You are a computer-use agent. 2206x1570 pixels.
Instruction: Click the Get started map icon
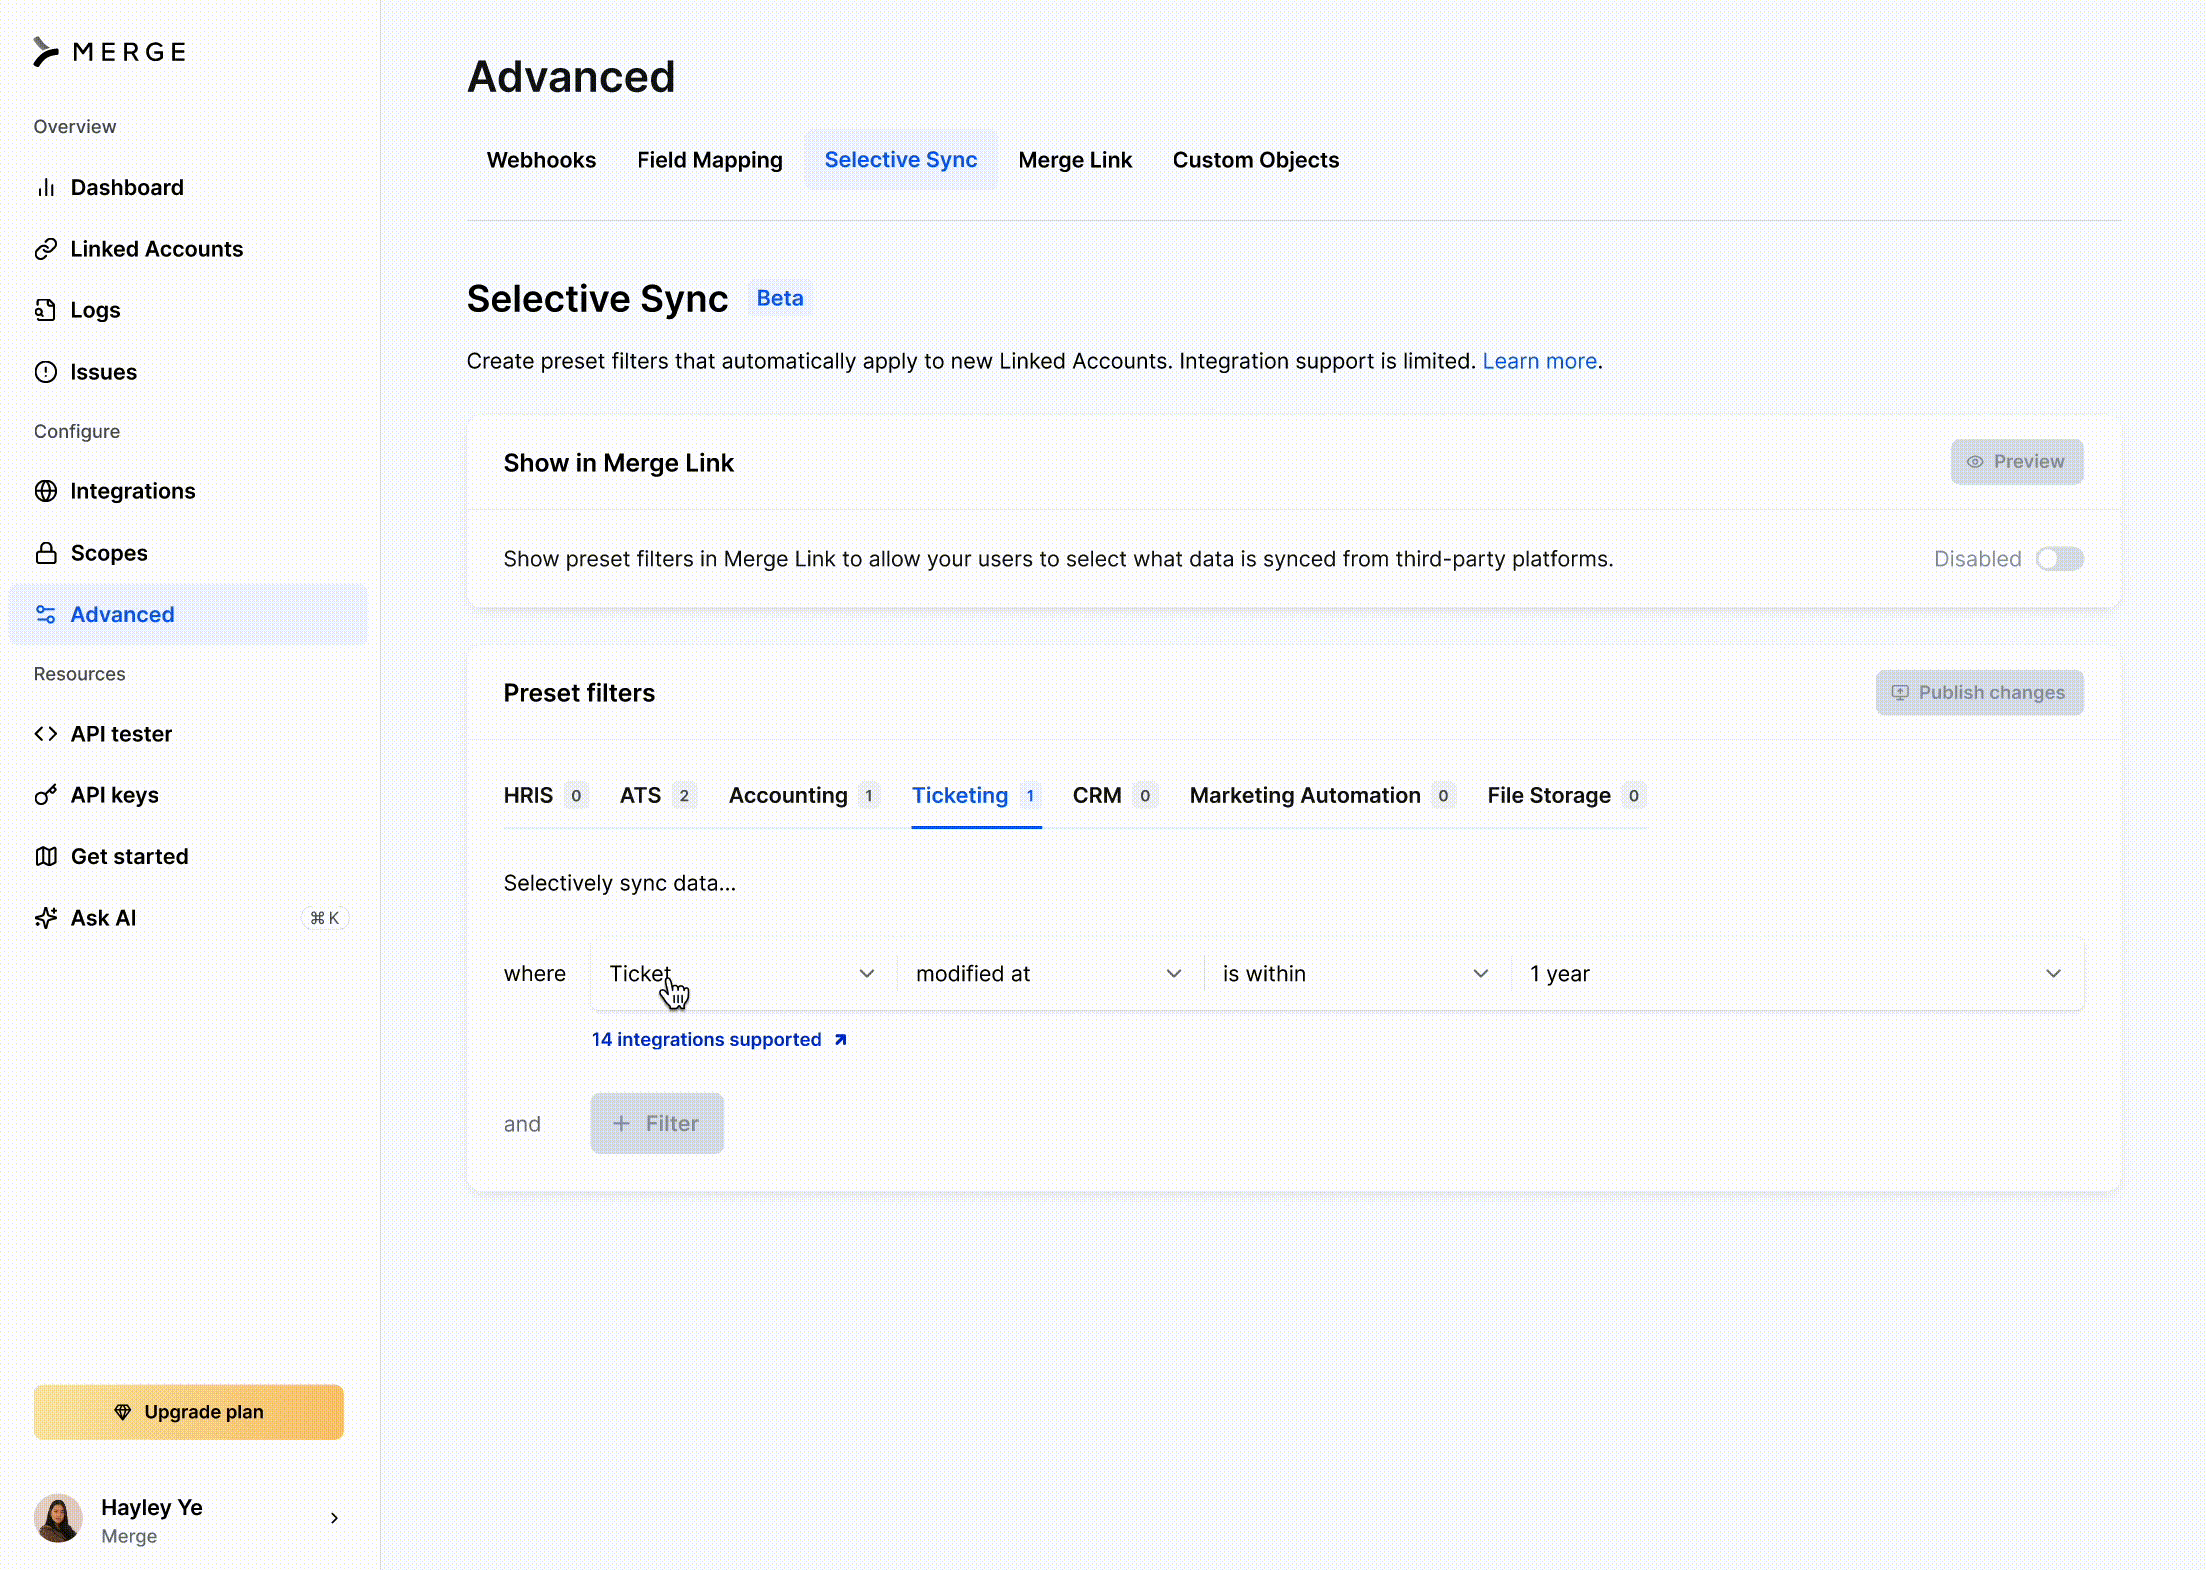46,856
